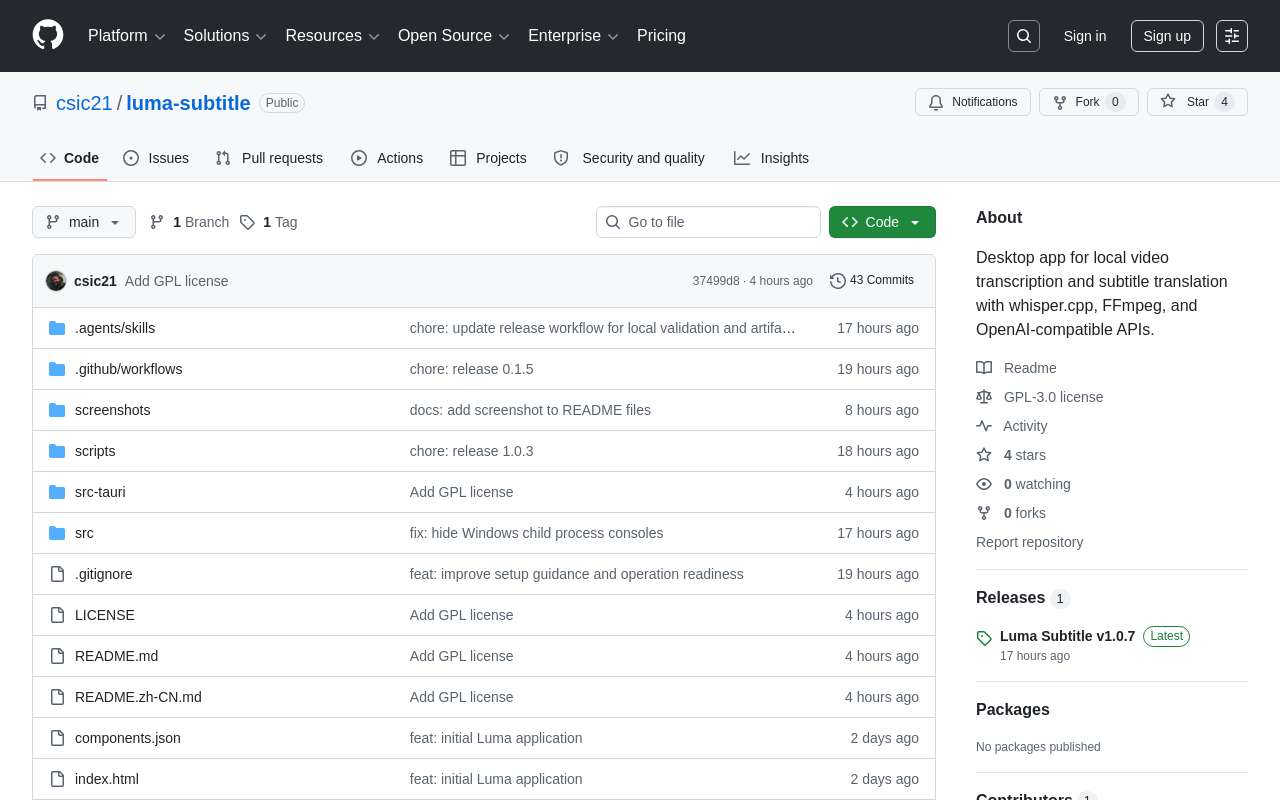
Task: Click the Sign up button
Action: coord(1167,36)
